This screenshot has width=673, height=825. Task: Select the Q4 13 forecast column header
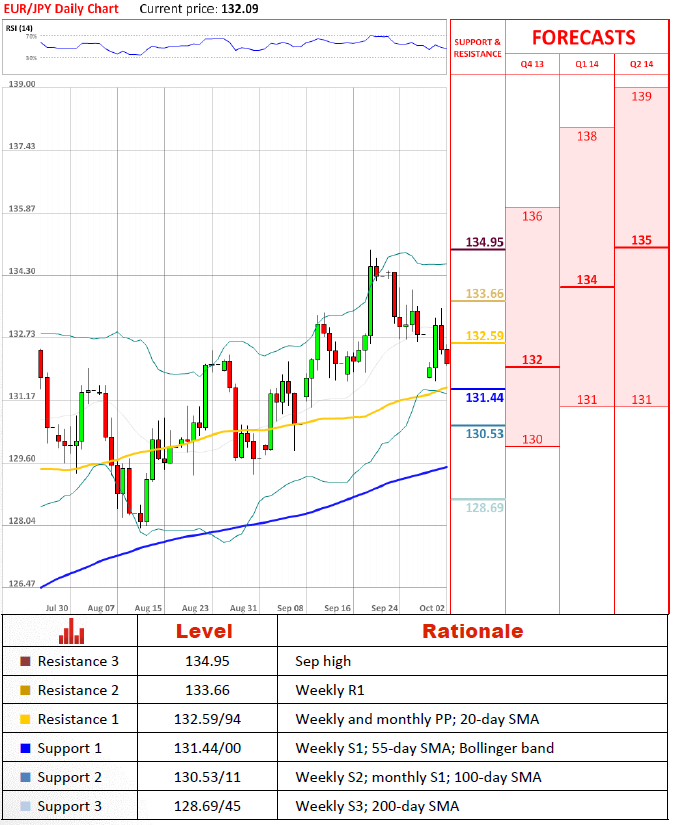point(532,64)
